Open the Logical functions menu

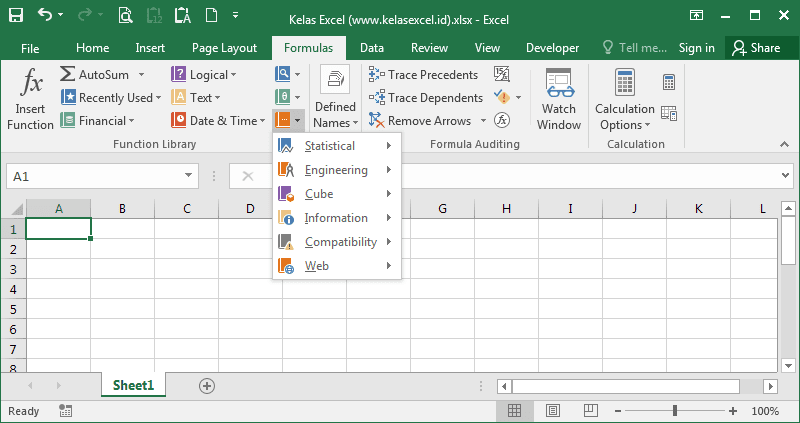coord(204,74)
